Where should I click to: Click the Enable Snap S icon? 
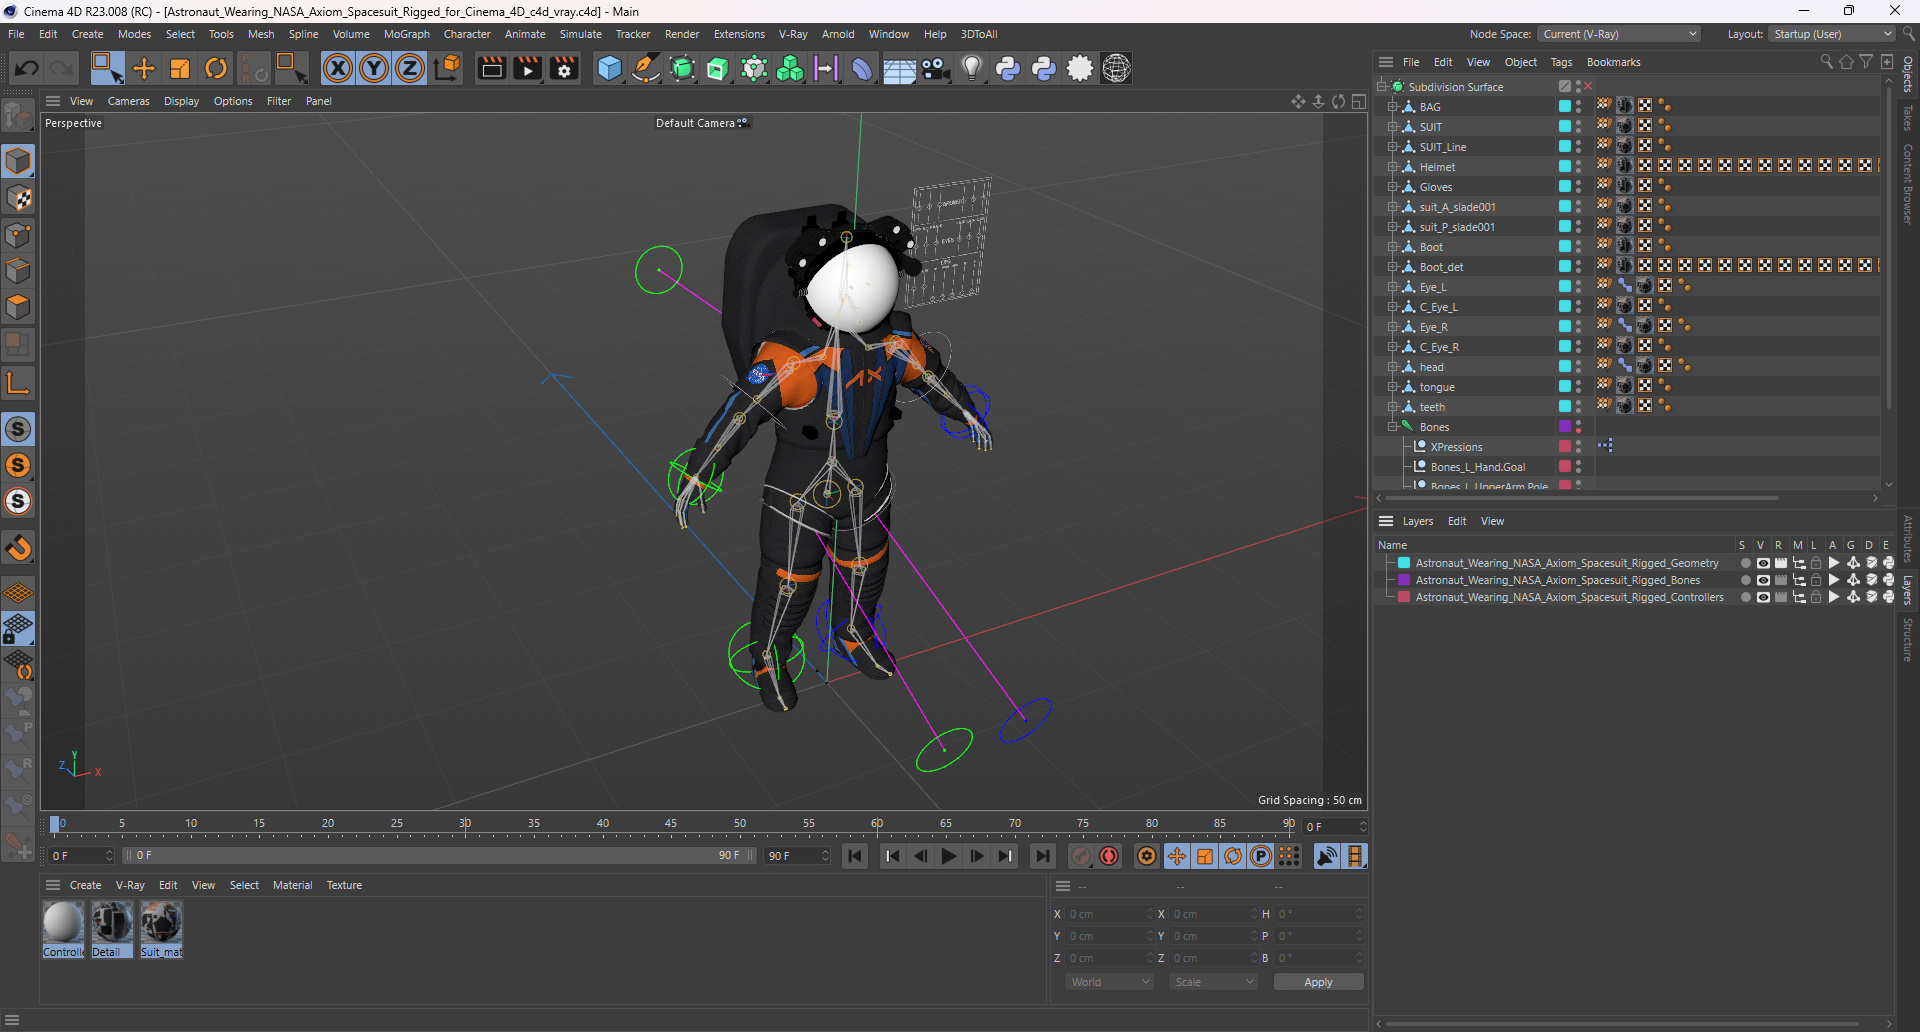pos(18,429)
